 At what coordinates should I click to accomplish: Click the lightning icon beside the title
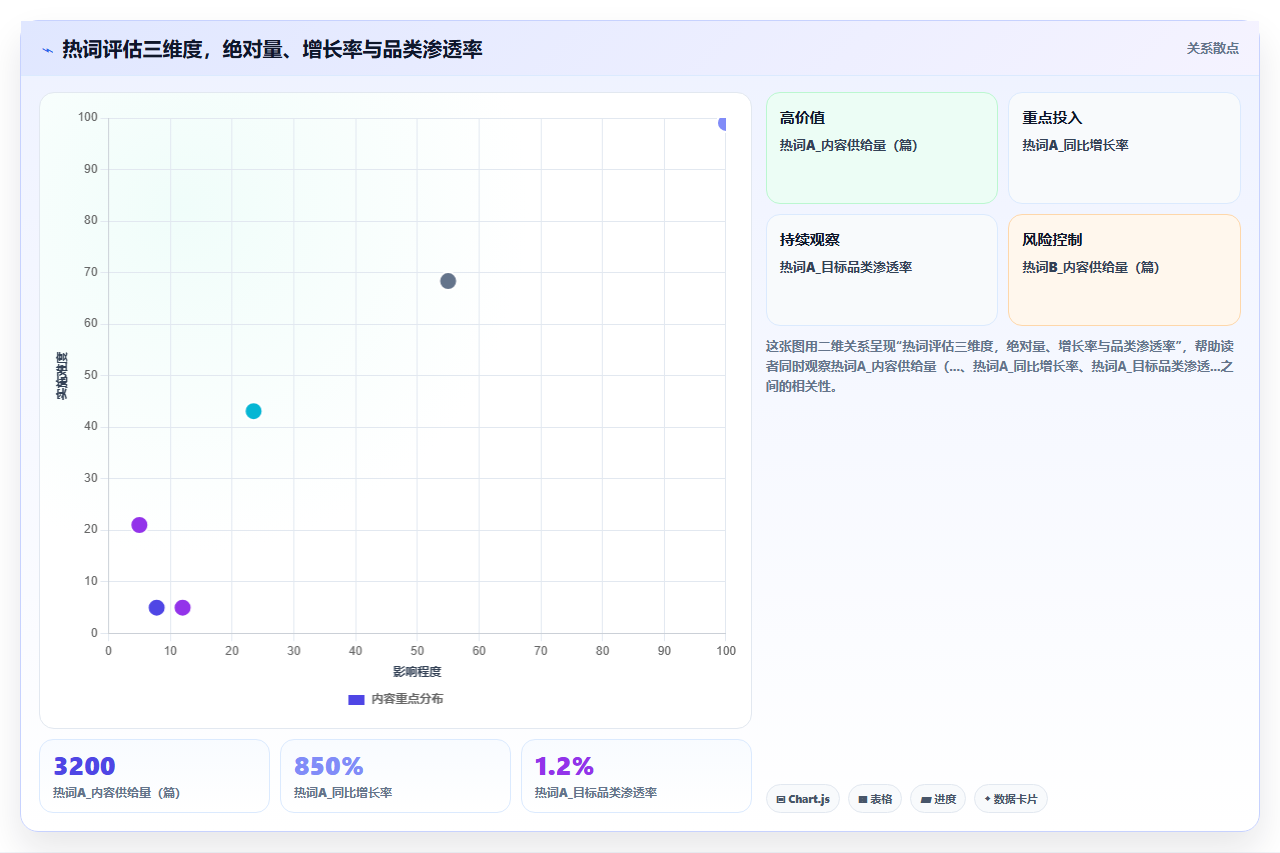click(x=47, y=49)
